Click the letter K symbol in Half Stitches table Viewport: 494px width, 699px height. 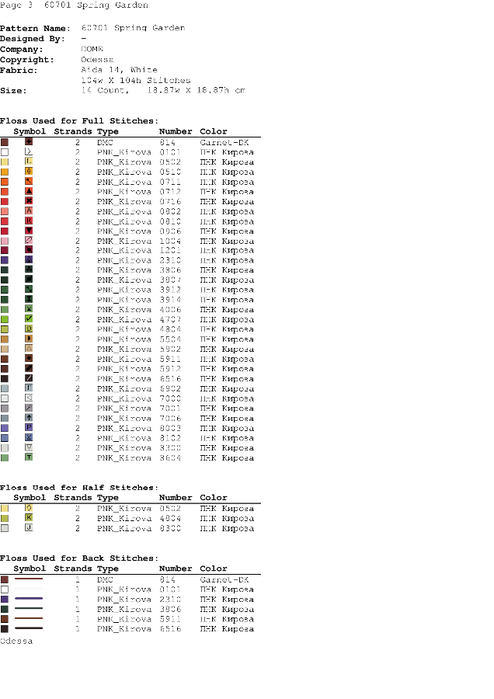tap(29, 518)
